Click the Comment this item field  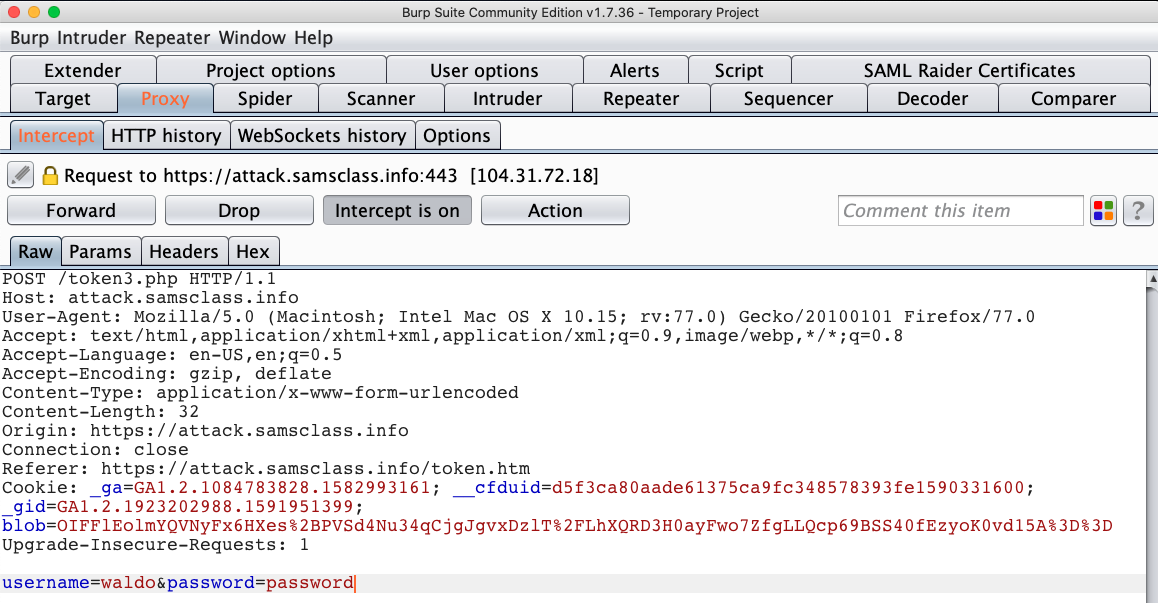[x=960, y=211]
